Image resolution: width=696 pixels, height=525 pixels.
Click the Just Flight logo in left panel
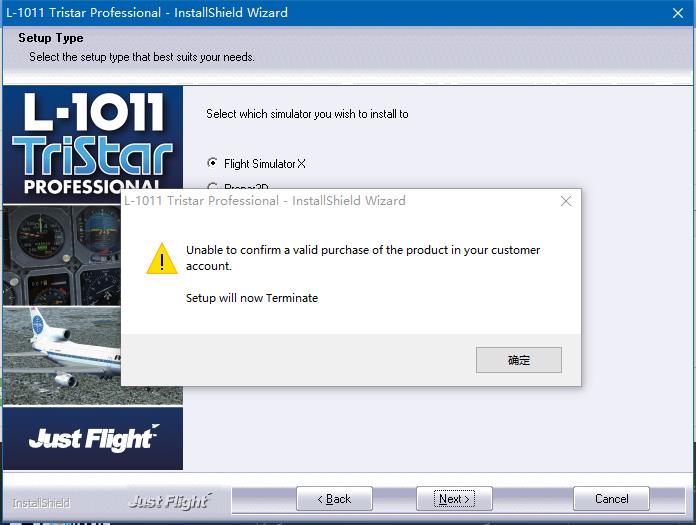(x=93, y=438)
